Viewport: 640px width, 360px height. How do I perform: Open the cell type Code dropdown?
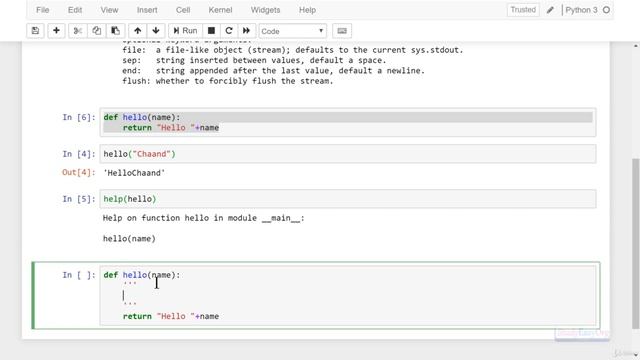tap(293, 31)
